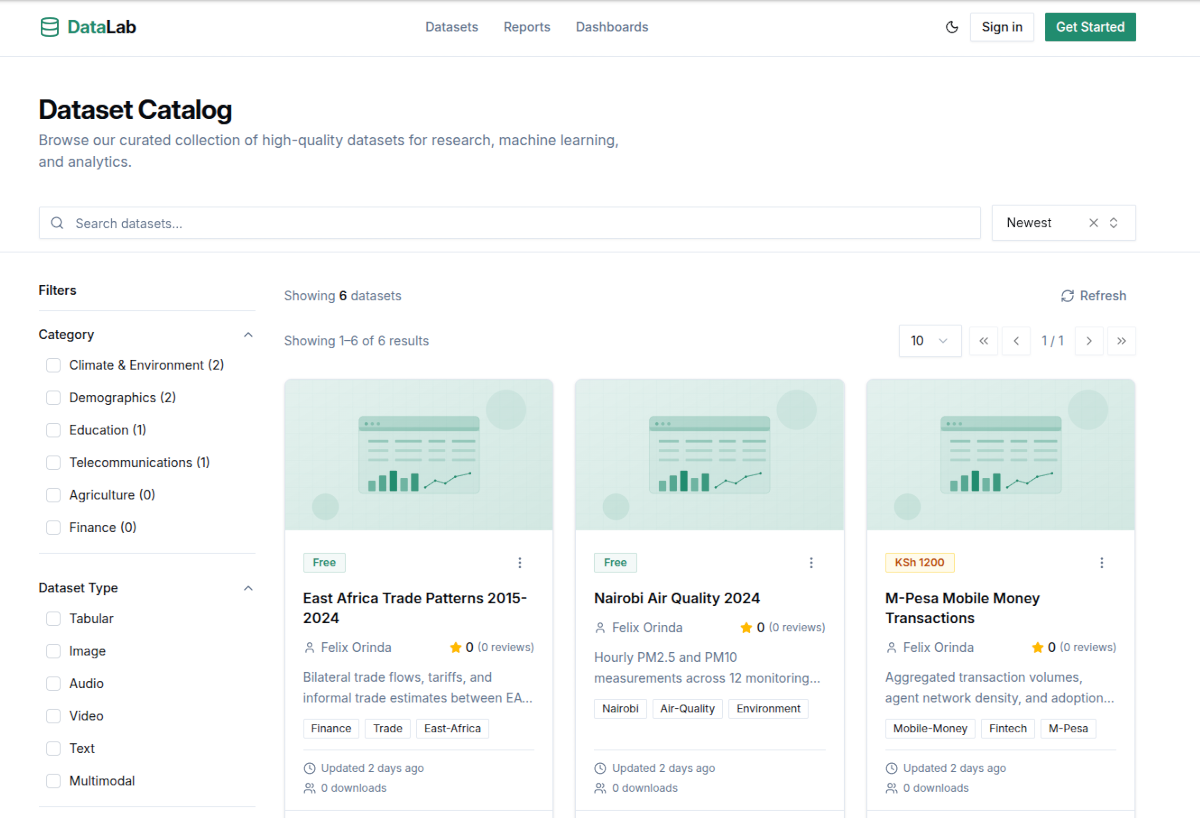The height and width of the screenshot is (818, 1200).
Task: Click author icon on Nairobi Air Quality card
Action: click(x=600, y=628)
